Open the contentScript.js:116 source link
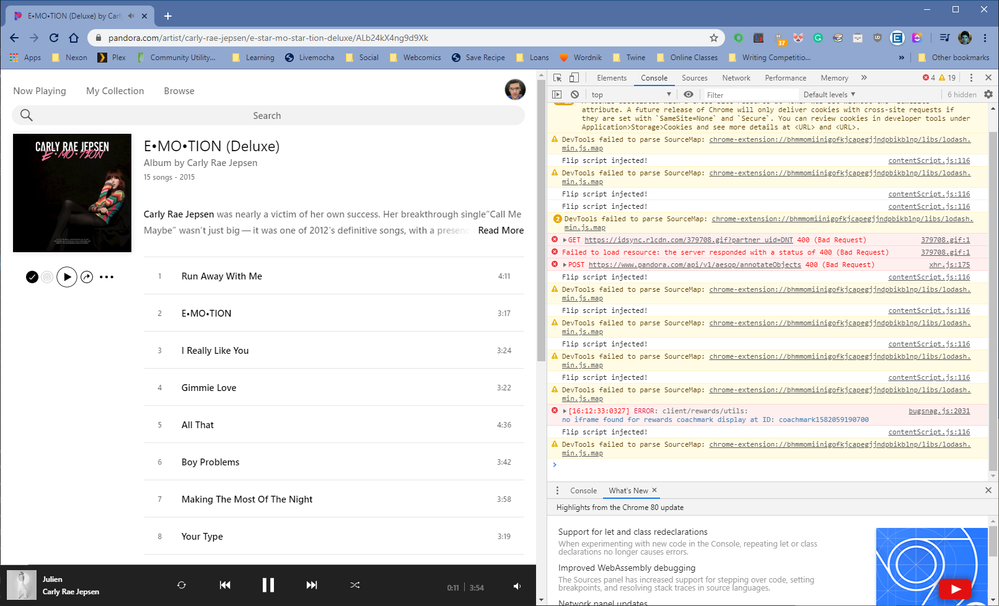Viewport: 999px width, 606px height. click(x=929, y=160)
